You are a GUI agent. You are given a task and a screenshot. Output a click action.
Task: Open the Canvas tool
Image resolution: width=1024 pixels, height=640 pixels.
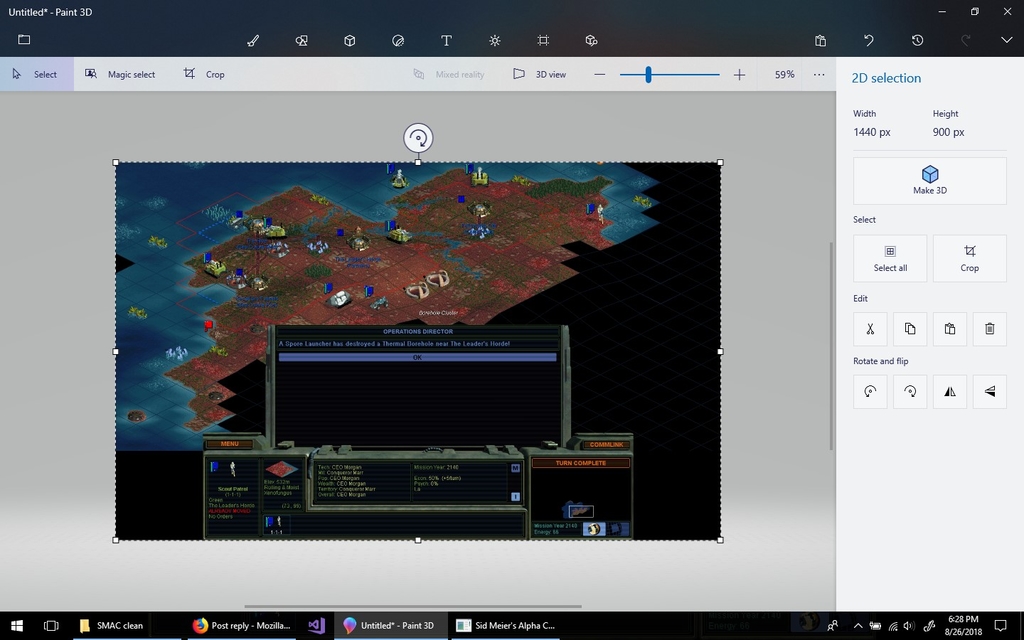click(543, 40)
